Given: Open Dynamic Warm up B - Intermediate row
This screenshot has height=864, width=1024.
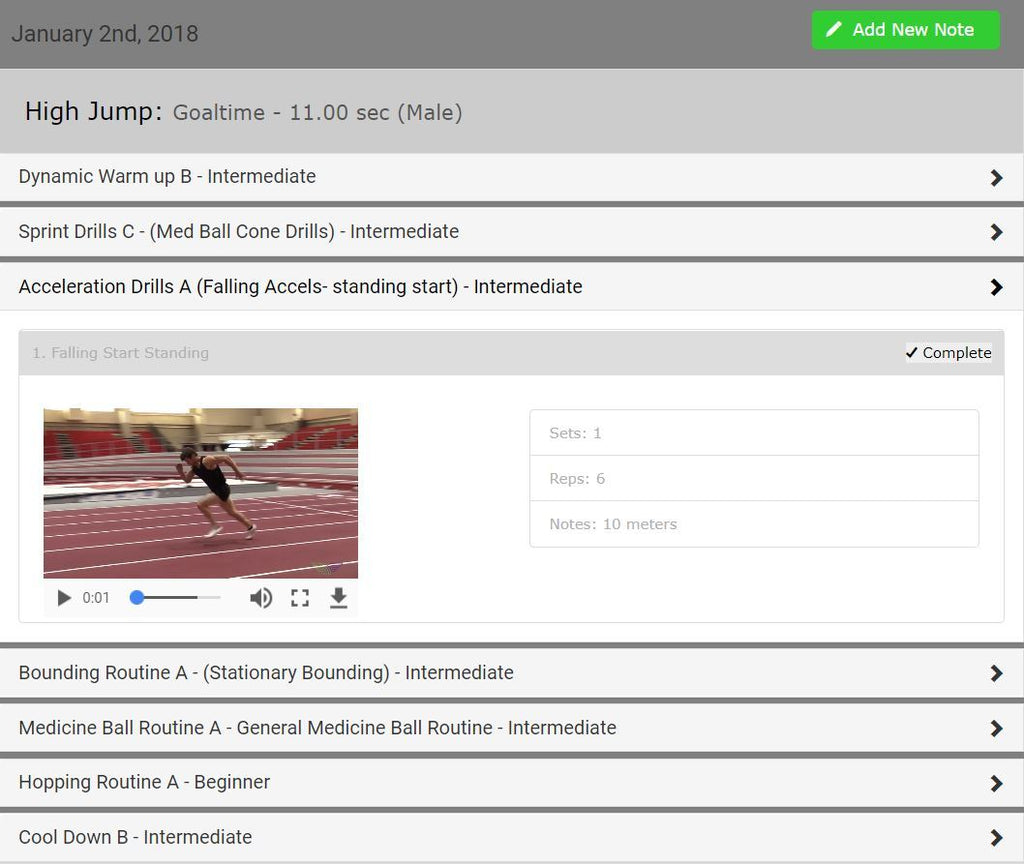Looking at the screenshot, I should (511, 177).
